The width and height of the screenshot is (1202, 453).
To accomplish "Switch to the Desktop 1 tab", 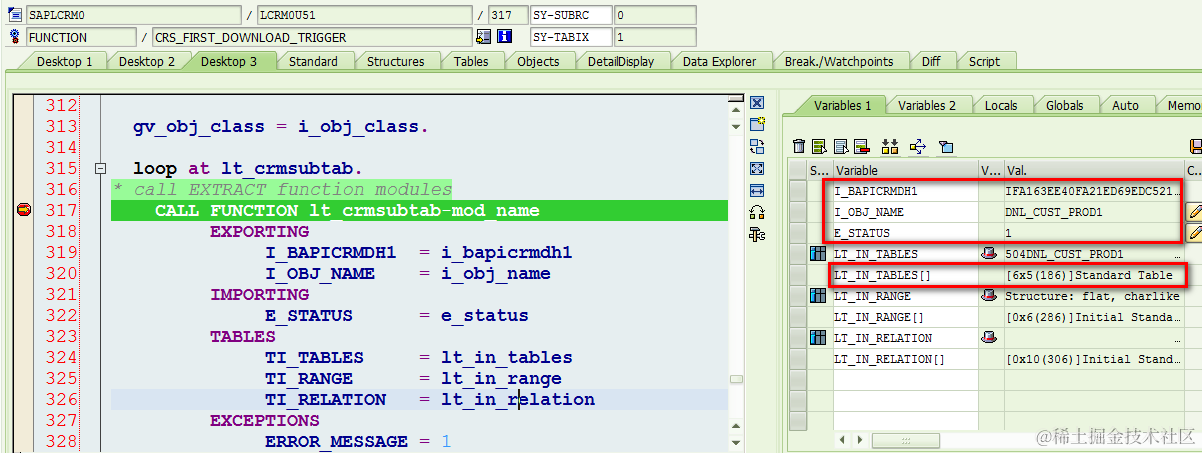I will 64,61.
